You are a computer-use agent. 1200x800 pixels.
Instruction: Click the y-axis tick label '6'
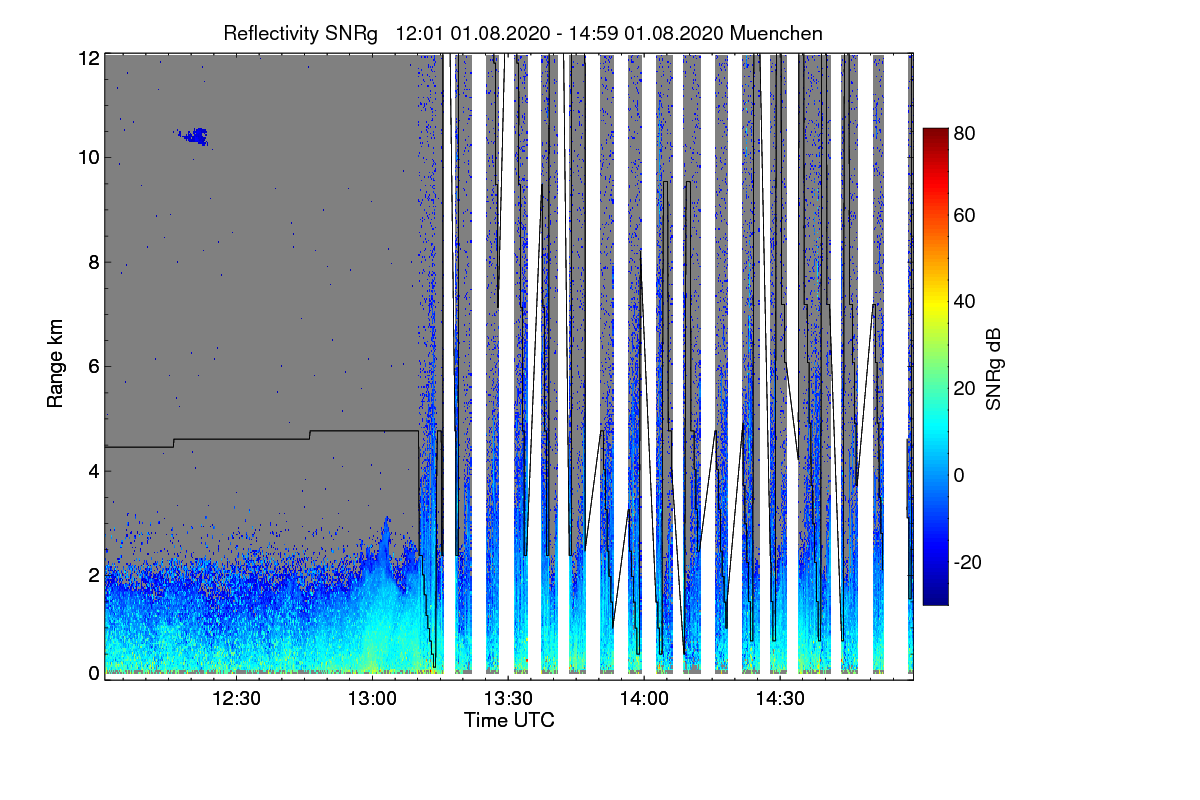point(93,367)
